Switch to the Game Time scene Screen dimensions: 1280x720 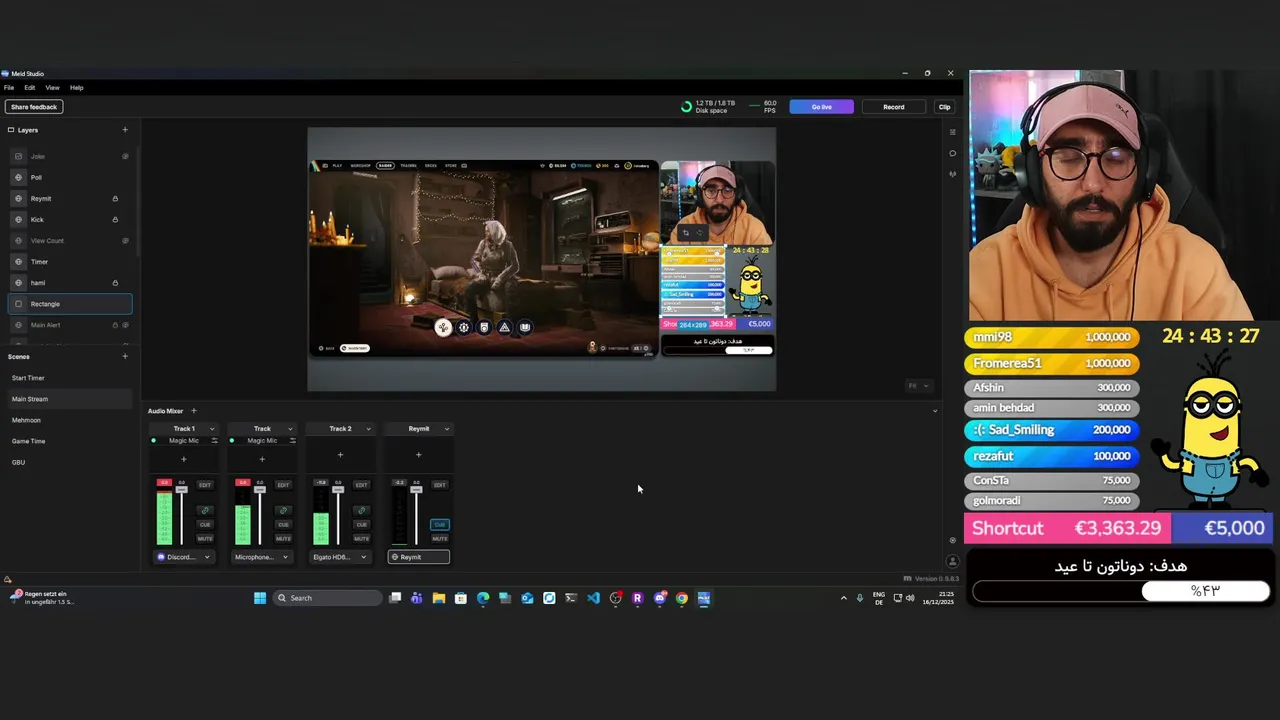tap(28, 441)
